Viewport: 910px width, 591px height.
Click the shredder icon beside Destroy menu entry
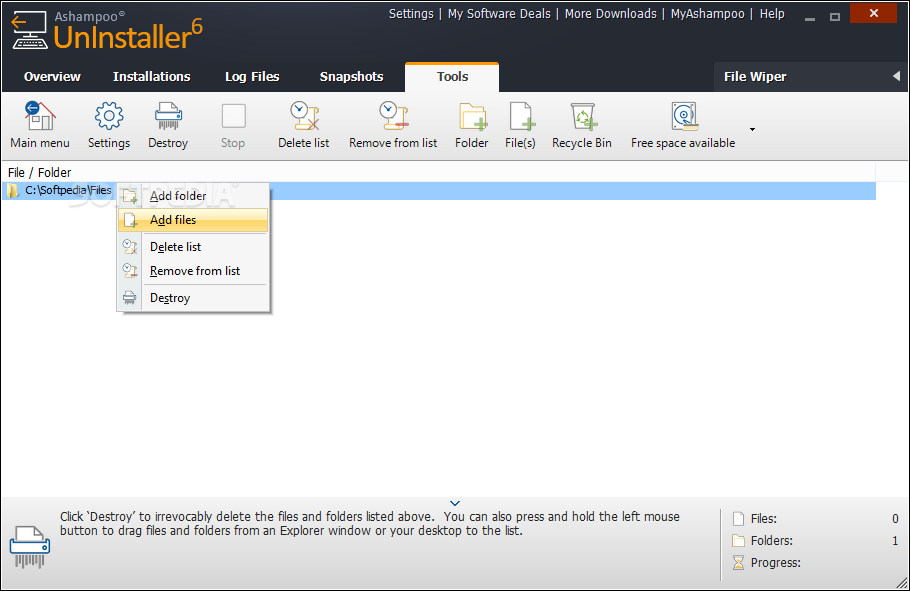tap(130, 298)
